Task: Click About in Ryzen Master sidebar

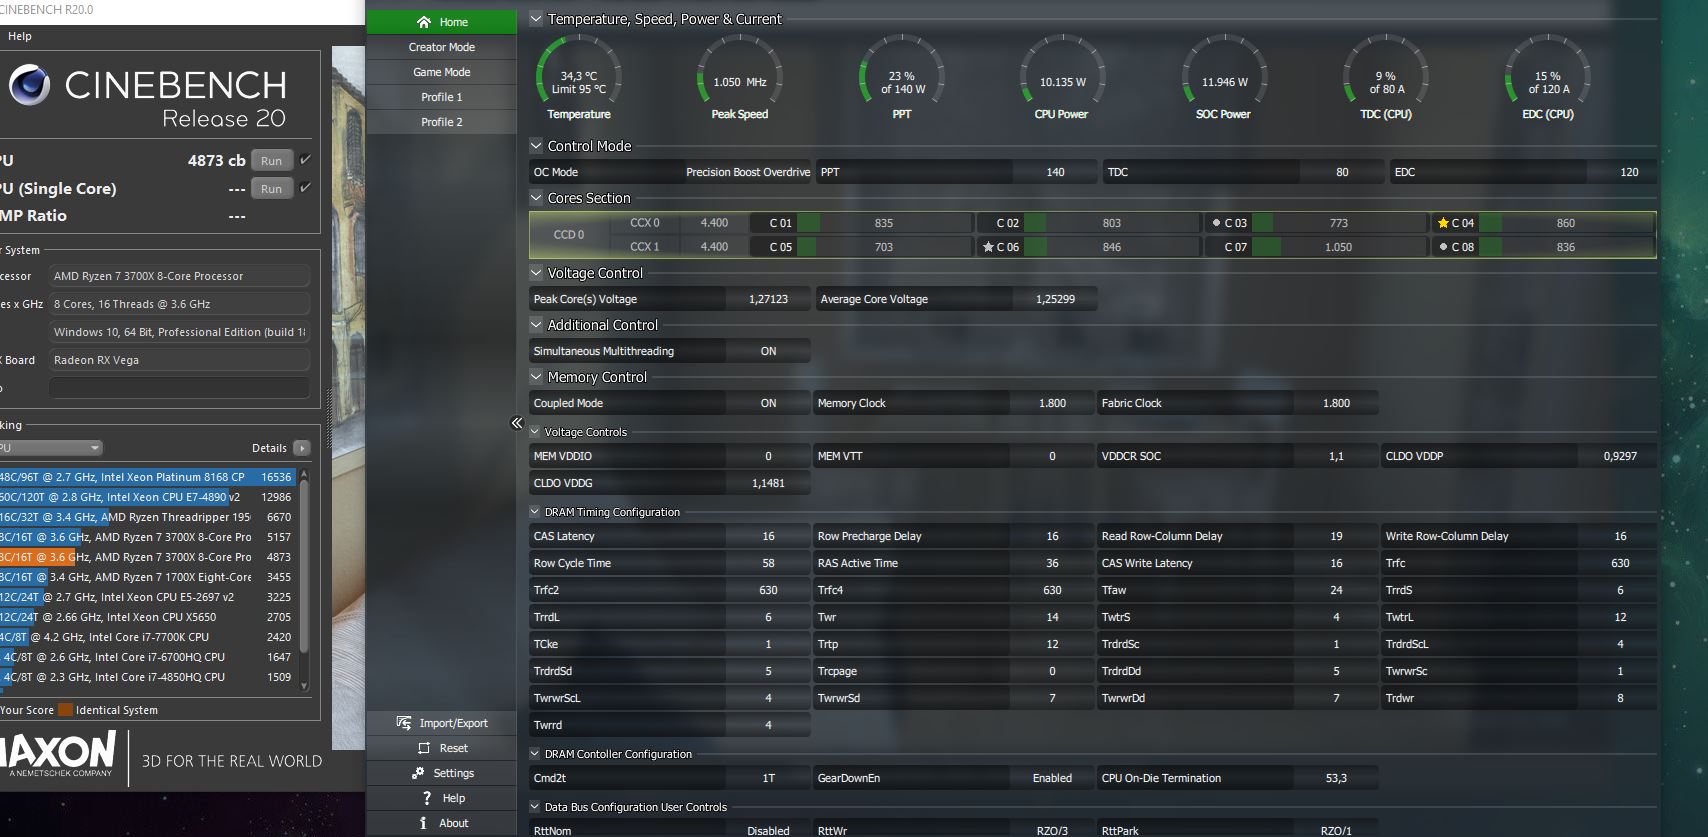Action: 441,823
